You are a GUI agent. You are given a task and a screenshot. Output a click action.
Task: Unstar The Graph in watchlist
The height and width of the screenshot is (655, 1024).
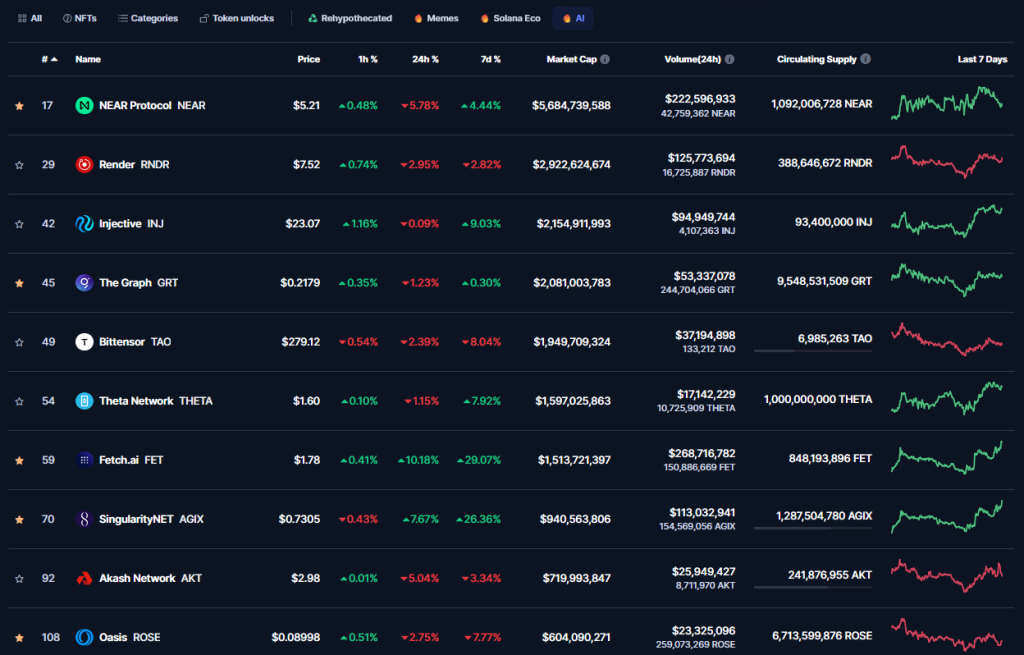(x=20, y=283)
